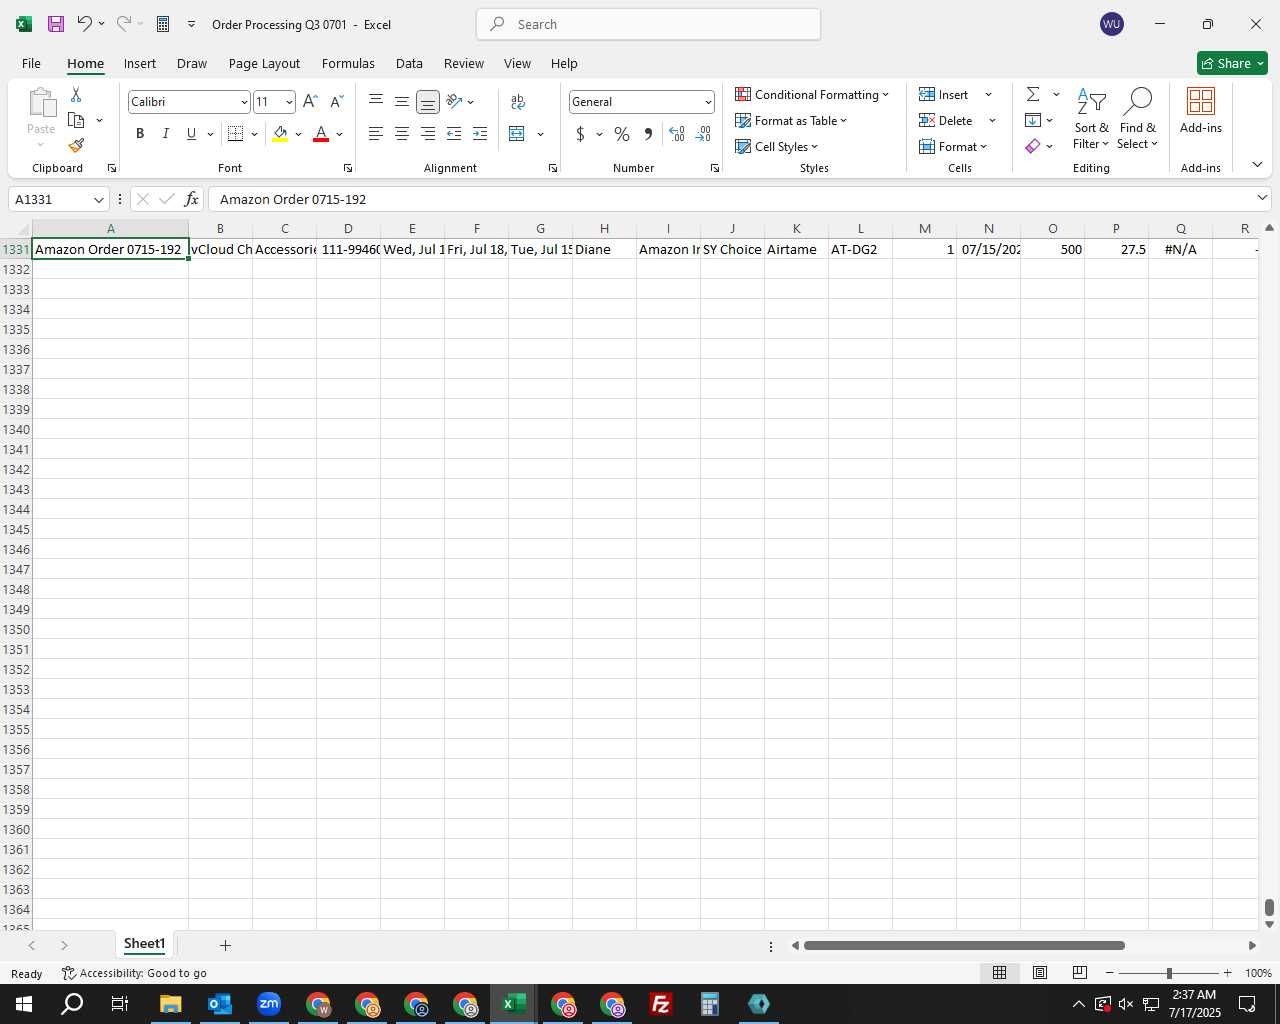Select the Format Painter brush

[x=76, y=146]
